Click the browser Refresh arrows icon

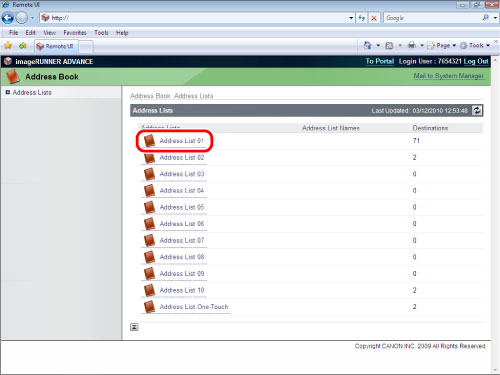pos(362,18)
